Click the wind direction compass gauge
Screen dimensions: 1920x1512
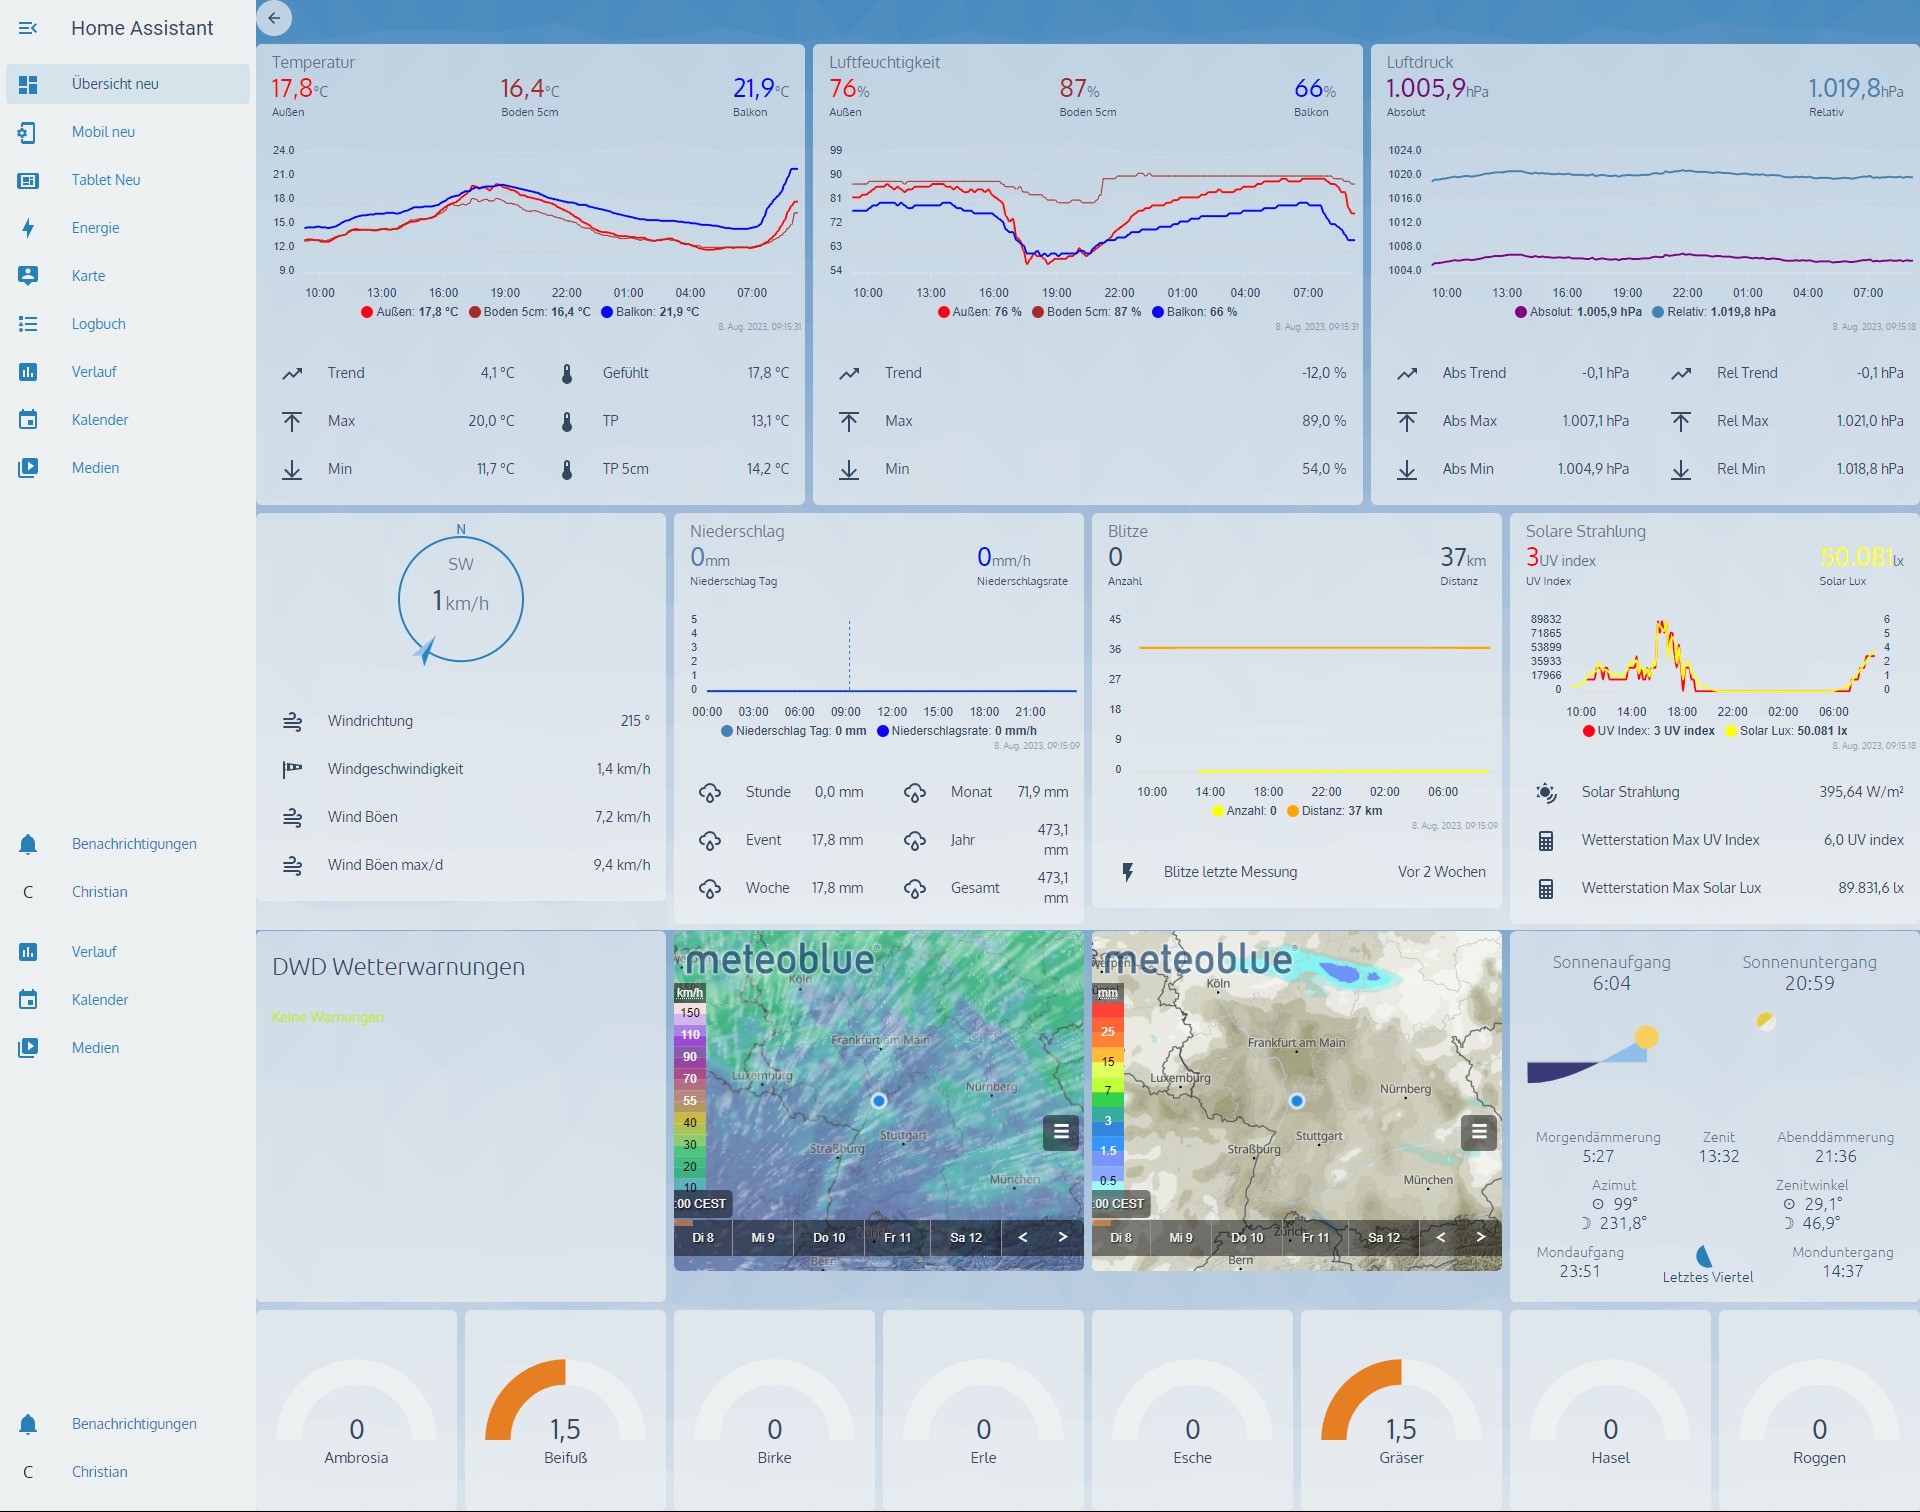pos(461,599)
